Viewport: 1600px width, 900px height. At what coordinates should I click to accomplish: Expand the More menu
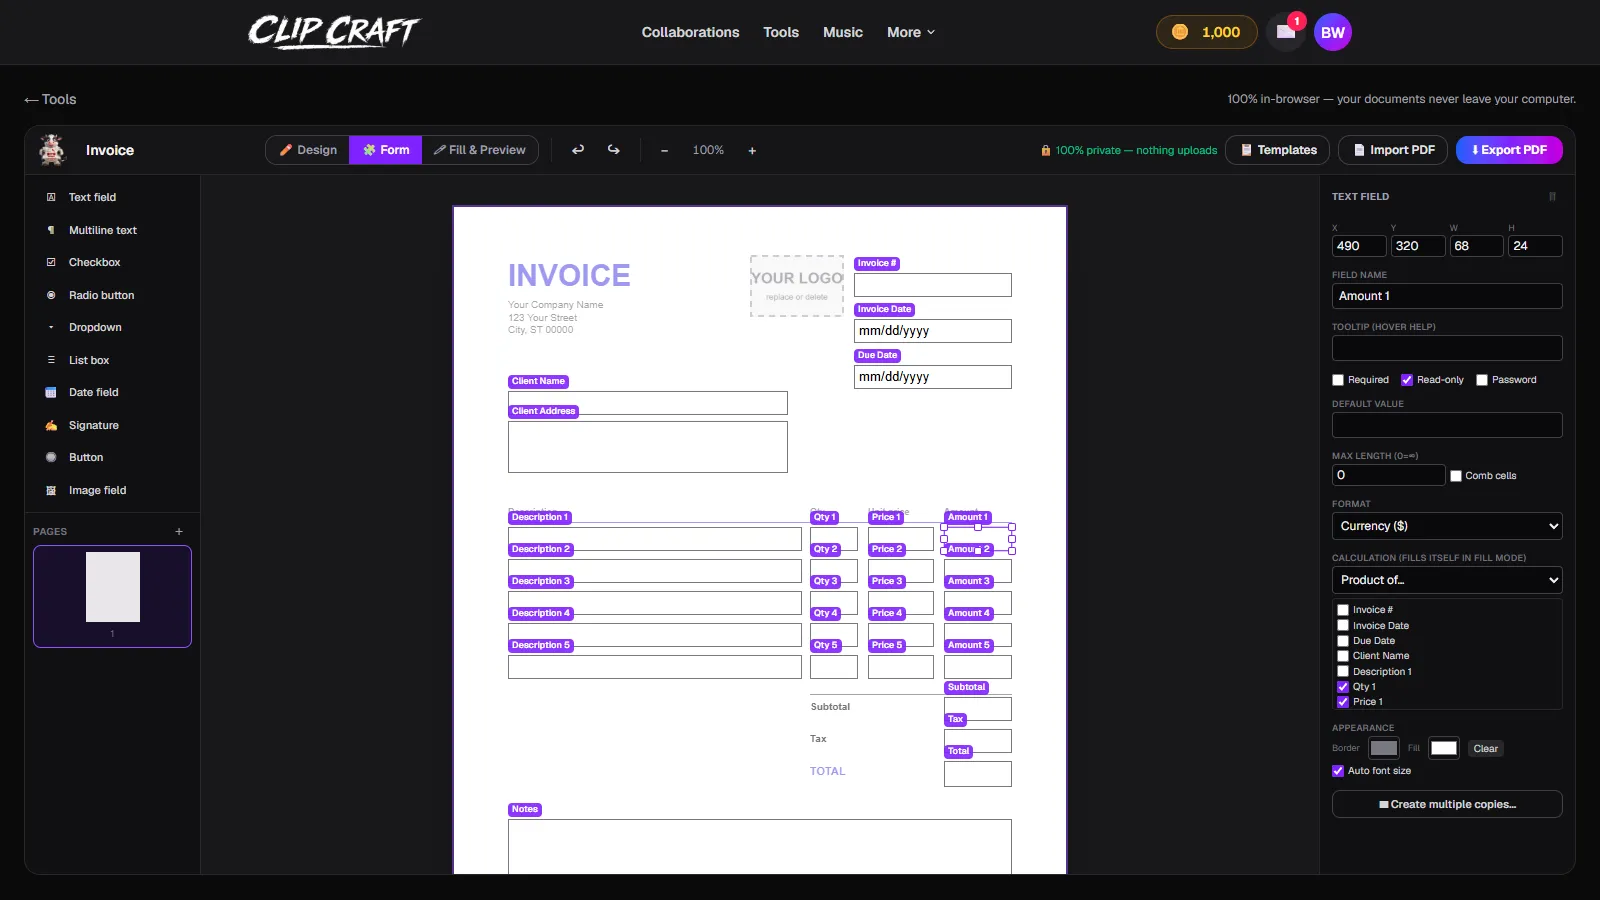click(911, 32)
